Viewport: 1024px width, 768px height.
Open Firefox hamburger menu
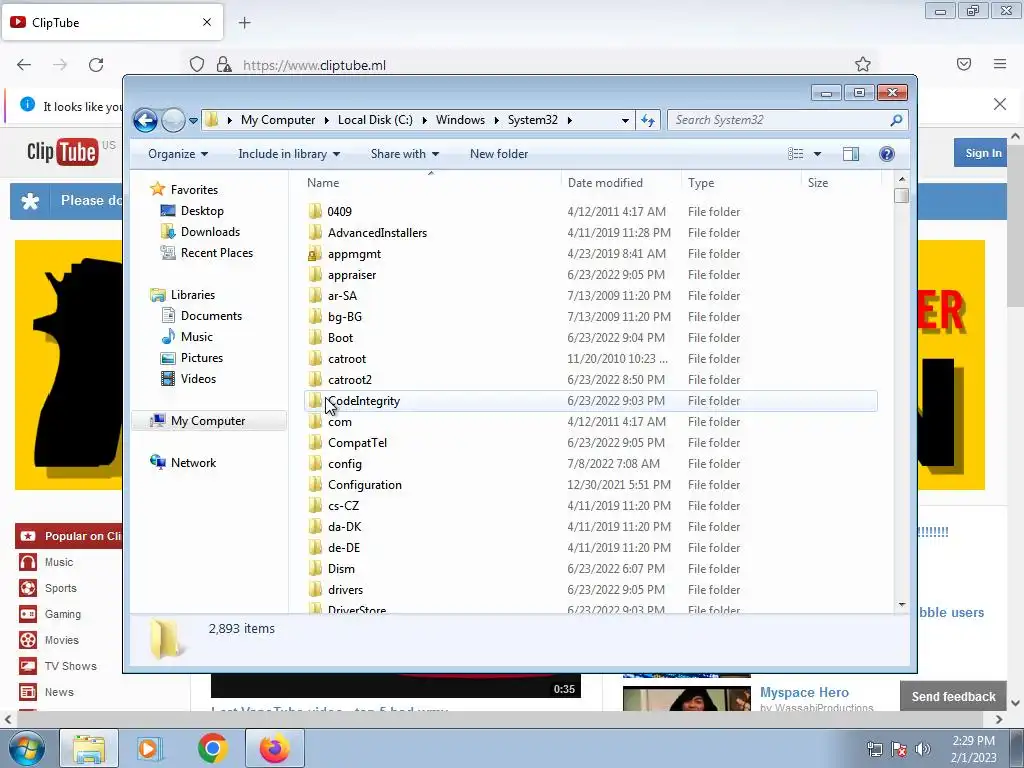(1000, 64)
